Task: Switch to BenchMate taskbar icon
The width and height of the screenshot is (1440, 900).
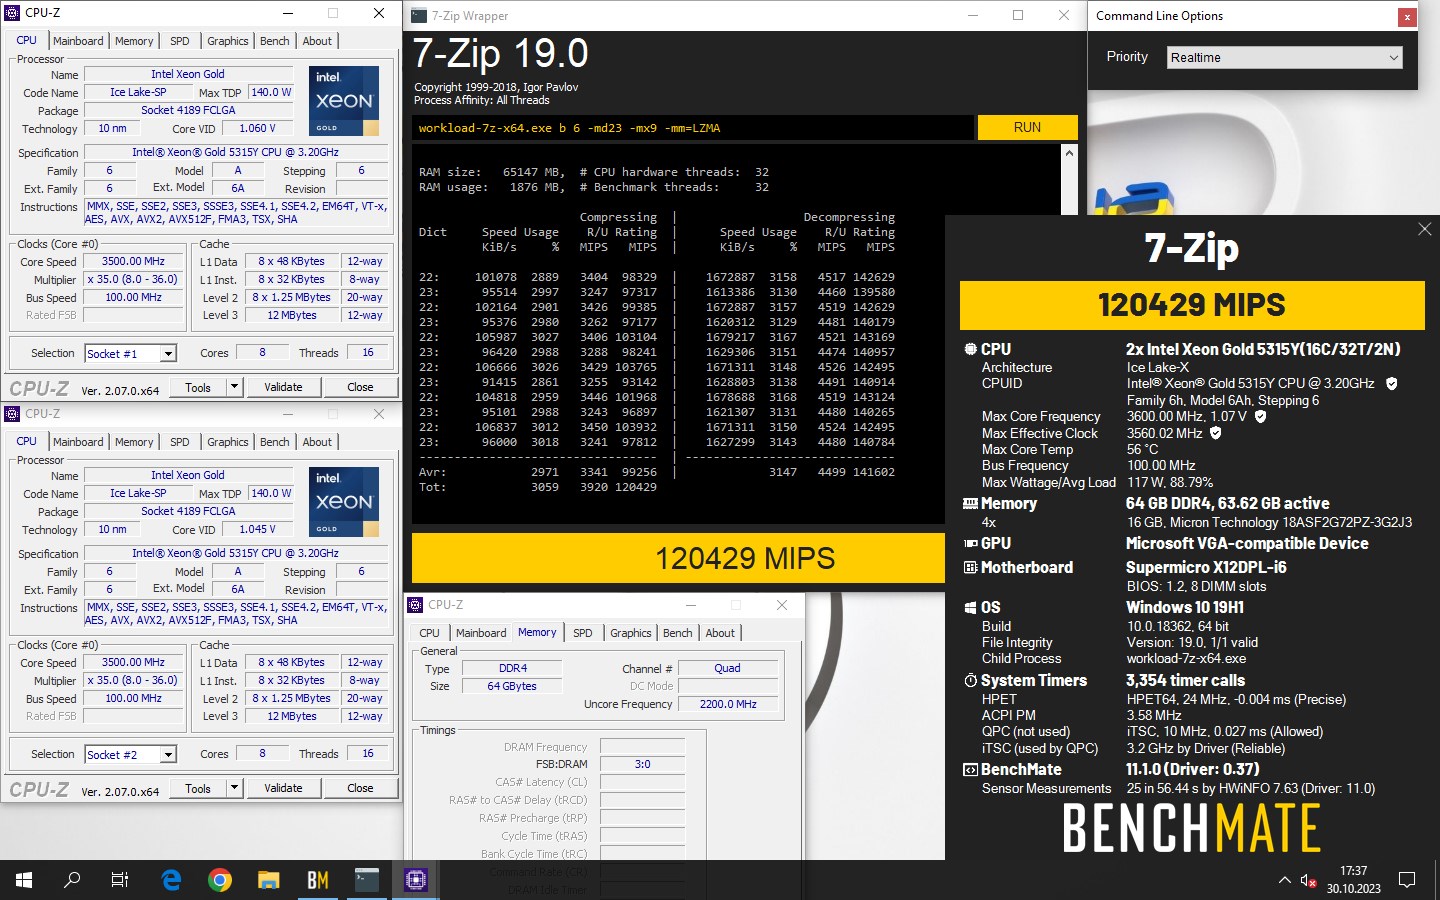Action: point(318,880)
